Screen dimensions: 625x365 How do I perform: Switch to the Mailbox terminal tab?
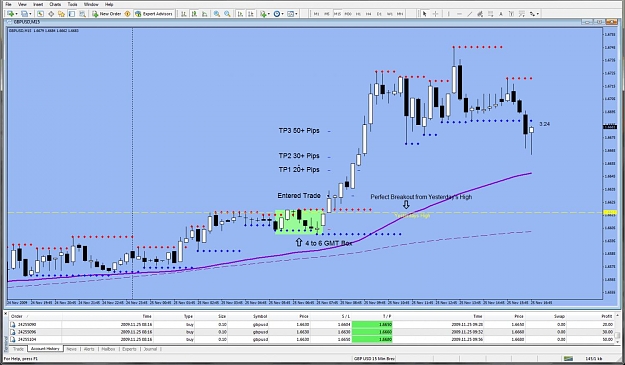108,349
